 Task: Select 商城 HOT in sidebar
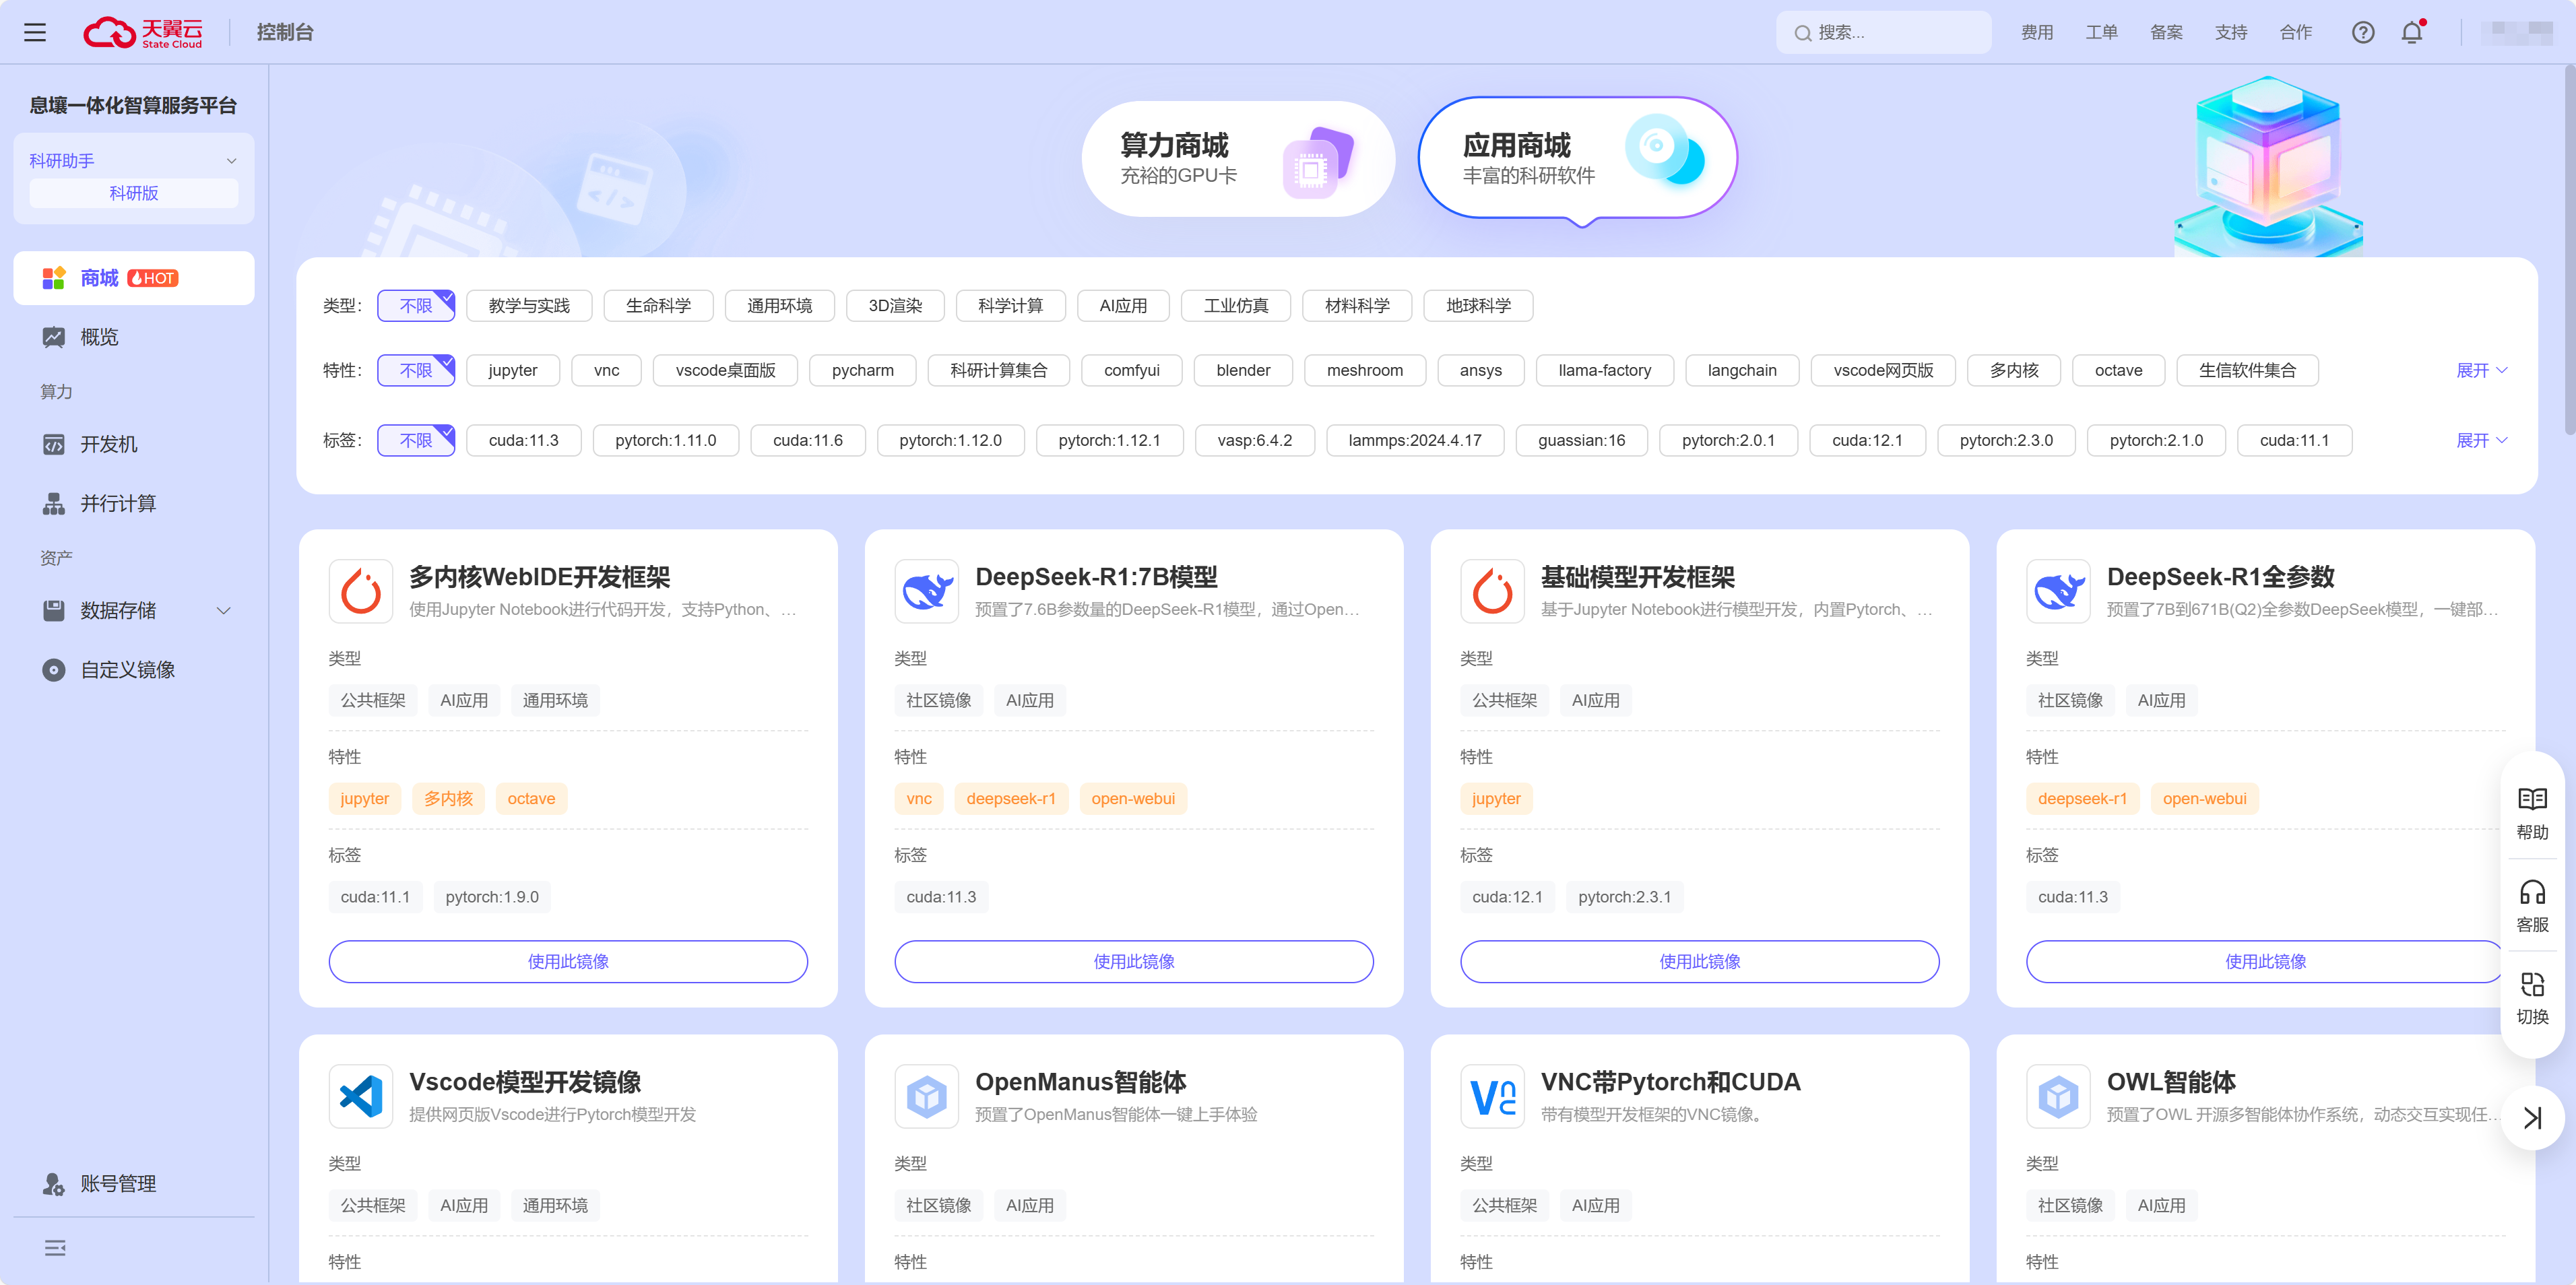(134, 278)
